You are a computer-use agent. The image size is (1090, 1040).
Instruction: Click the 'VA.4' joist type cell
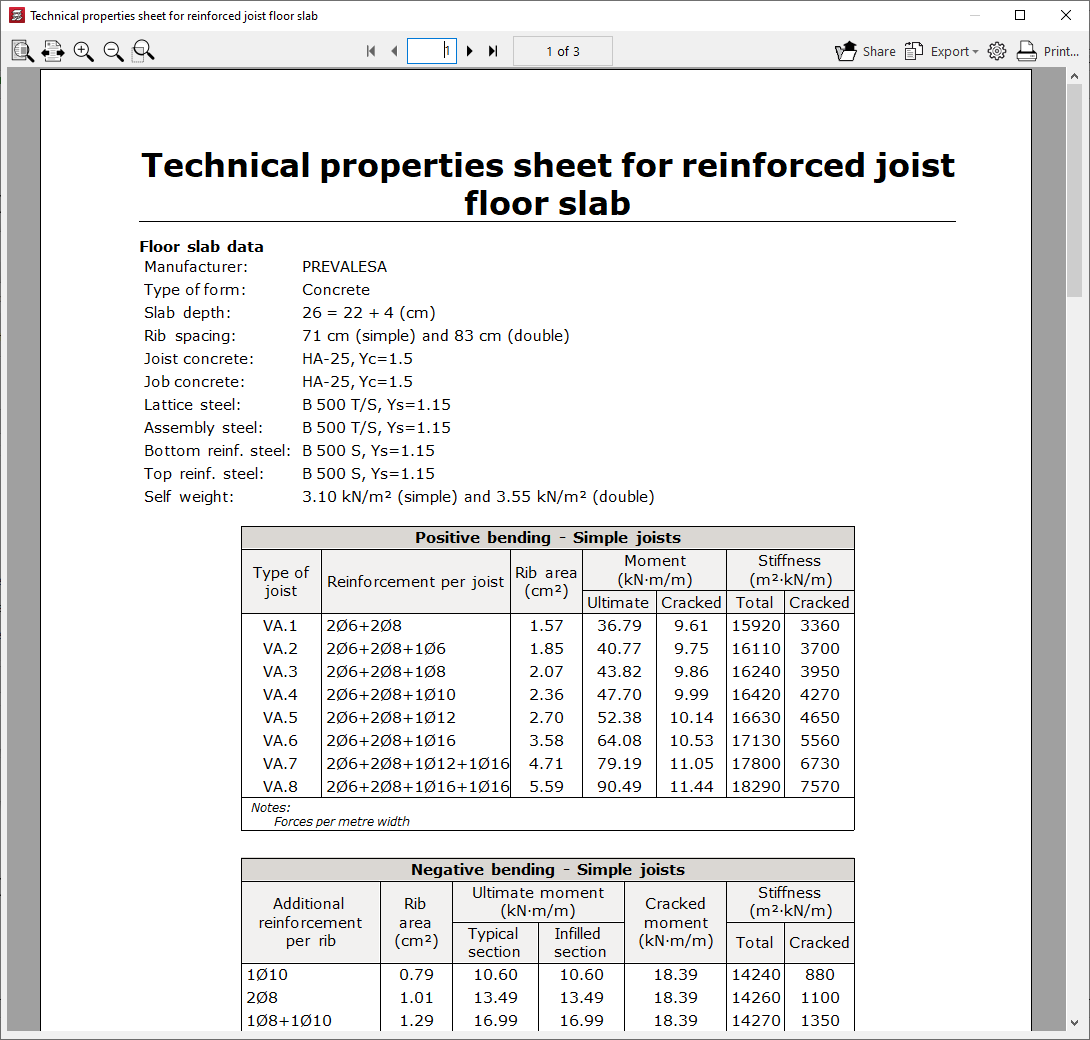click(280, 694)
